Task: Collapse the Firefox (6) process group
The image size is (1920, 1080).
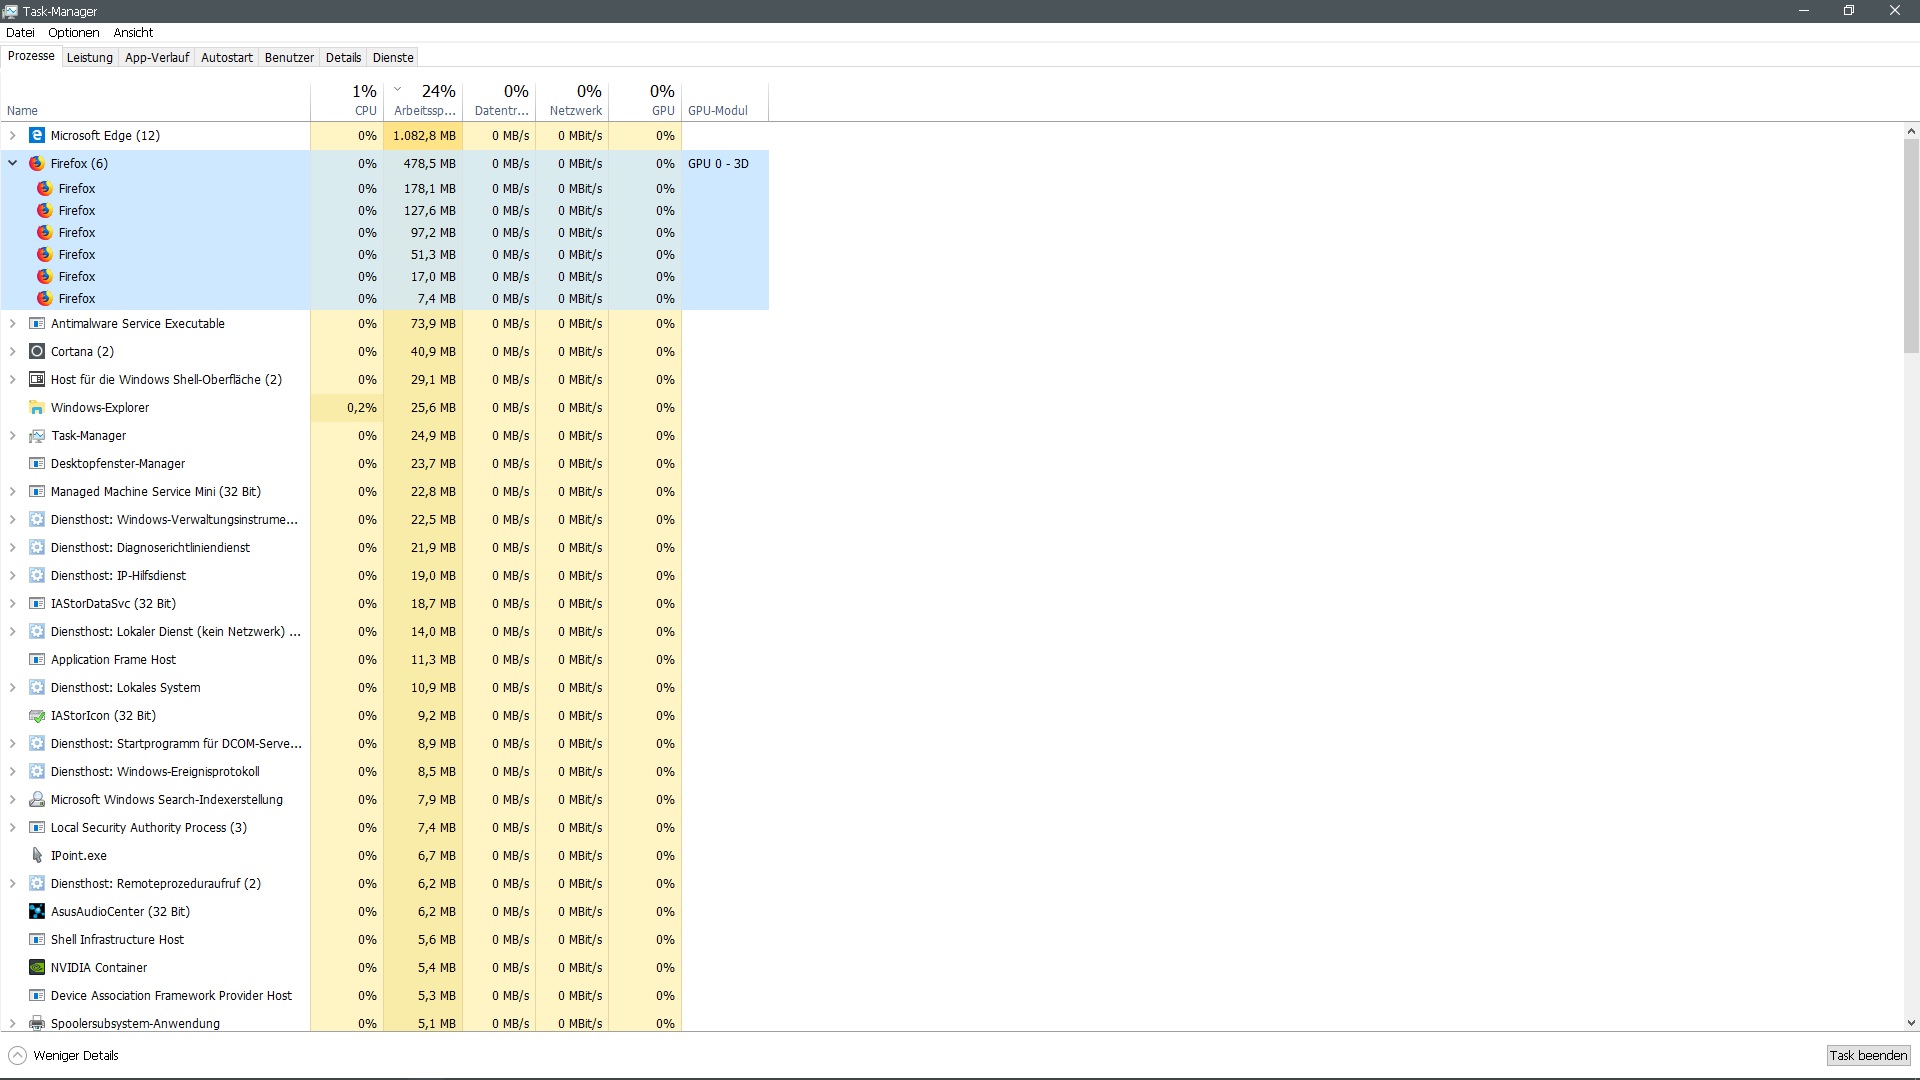Action: (13, 163)
